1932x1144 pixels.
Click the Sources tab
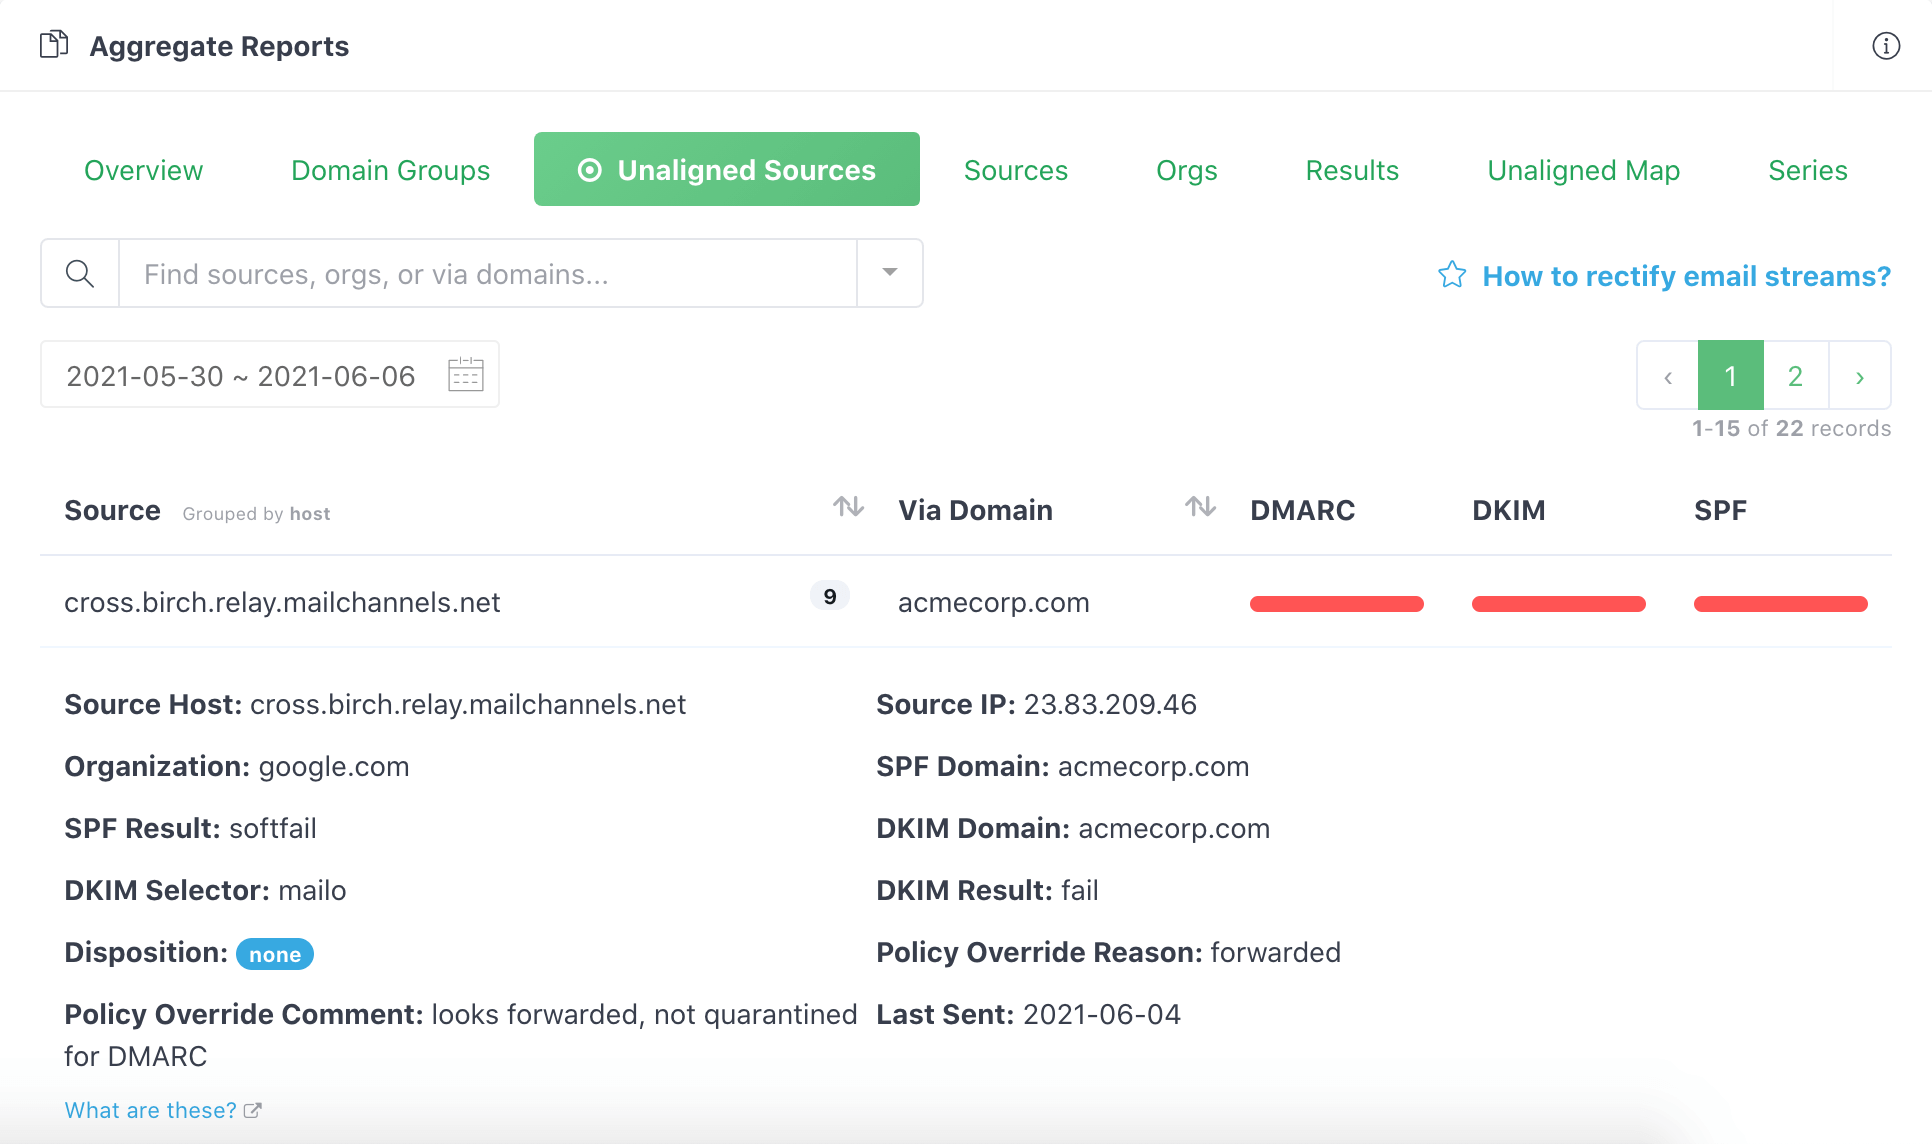coord(1016,169)
